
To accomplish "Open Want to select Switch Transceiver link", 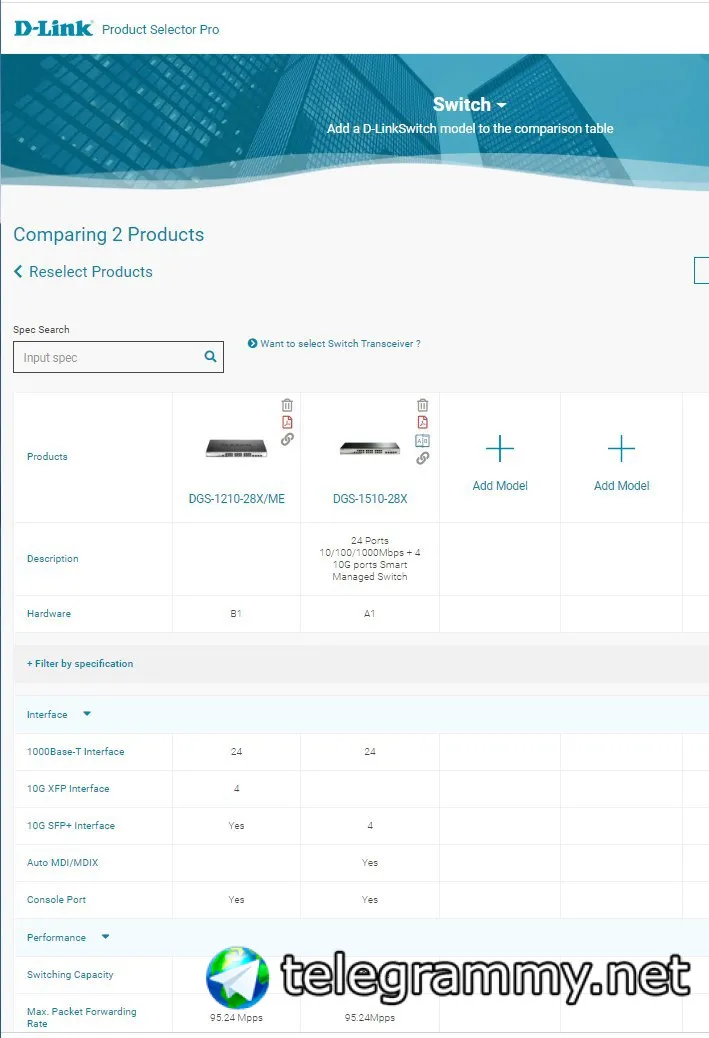I will click(x=340, y=344).
